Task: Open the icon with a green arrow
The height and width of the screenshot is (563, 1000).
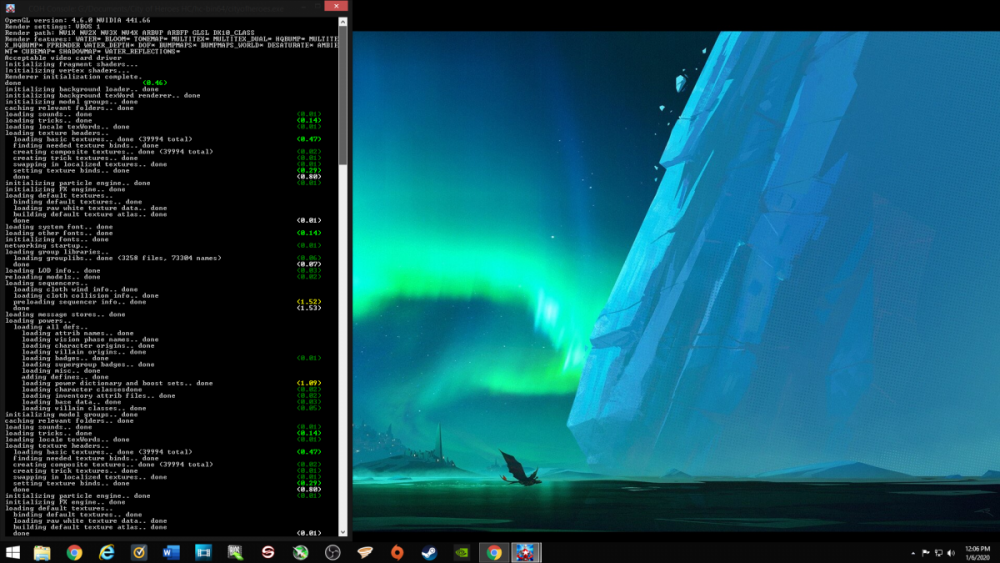Action: [235, 552]
